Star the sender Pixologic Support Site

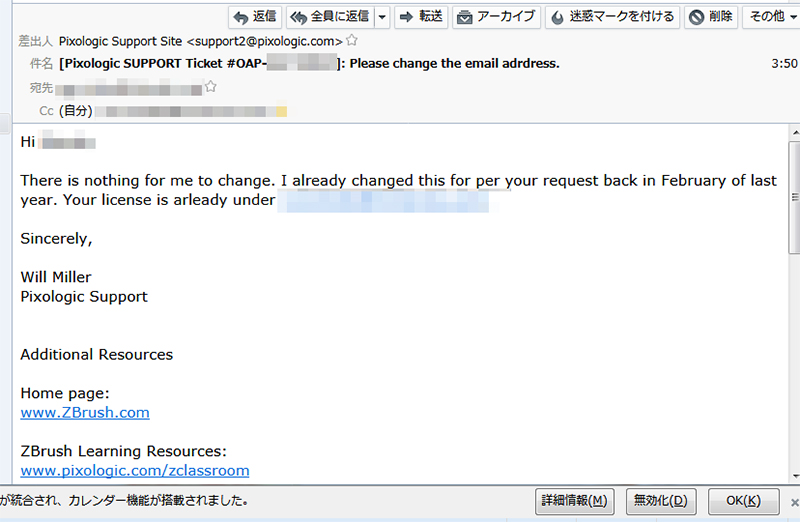tap(351, 41)
